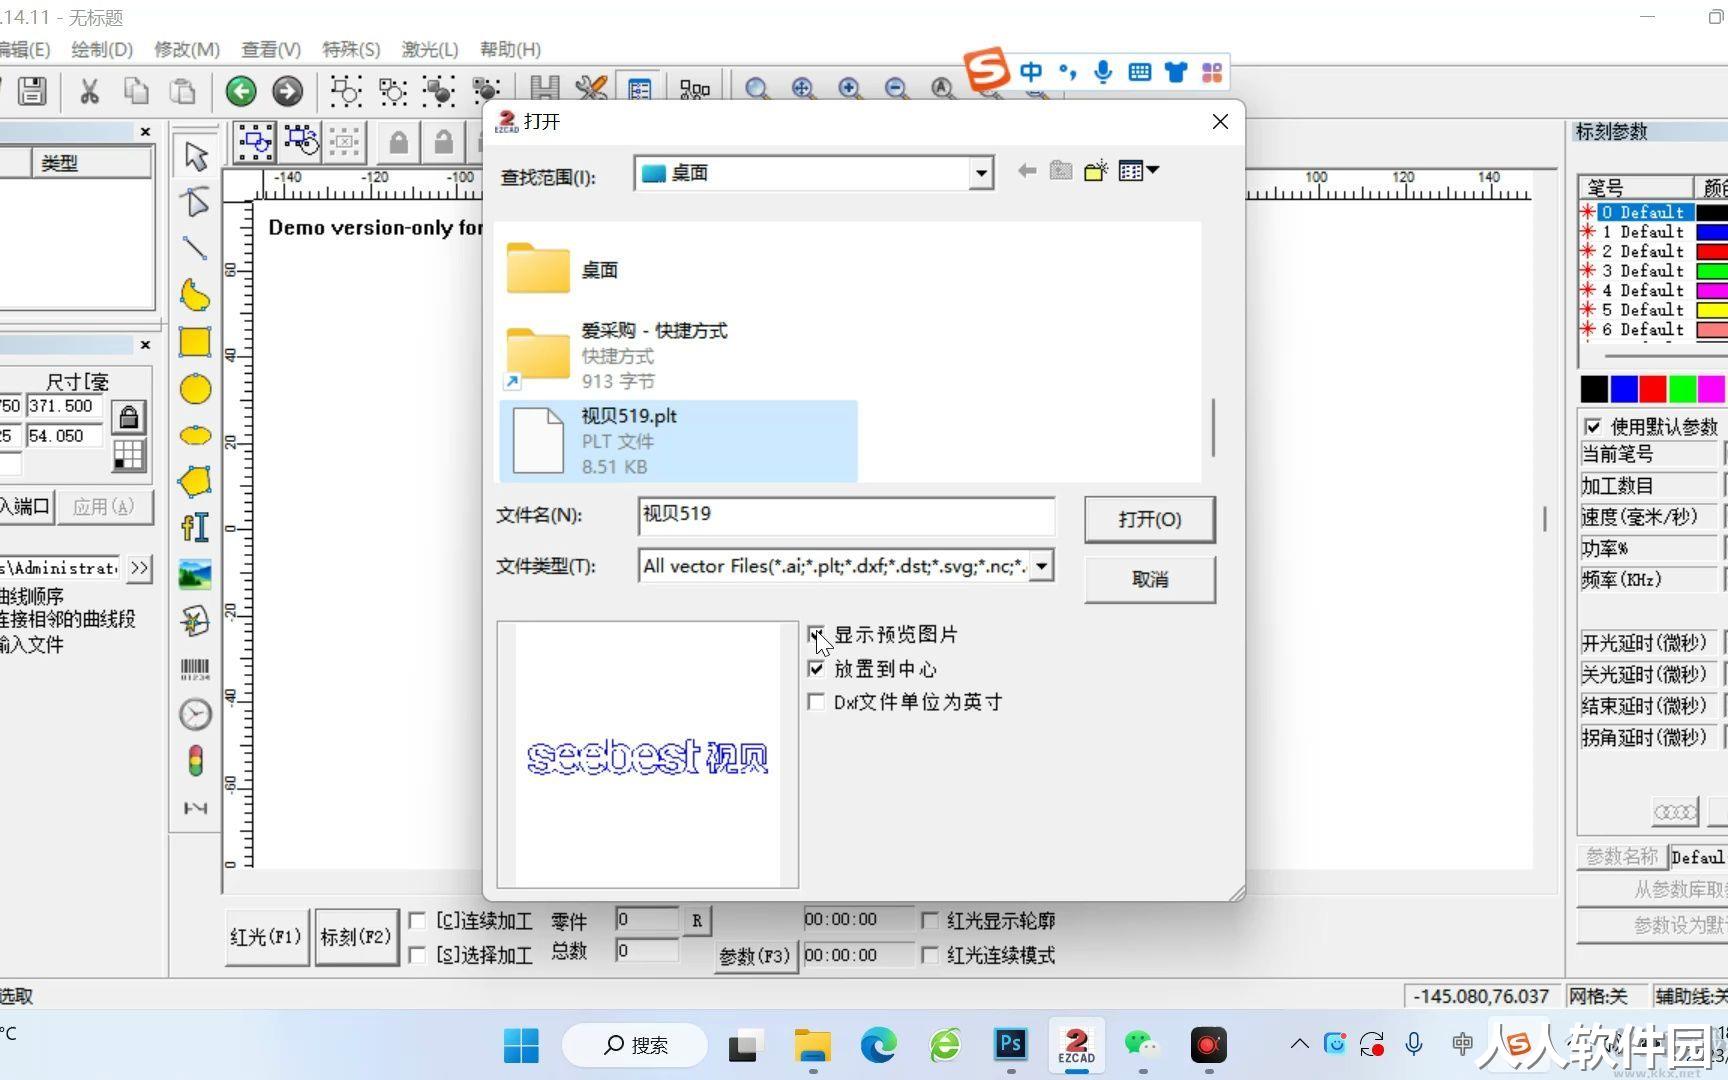
Task: Click Windows Start button
Action: (521, 1045)
